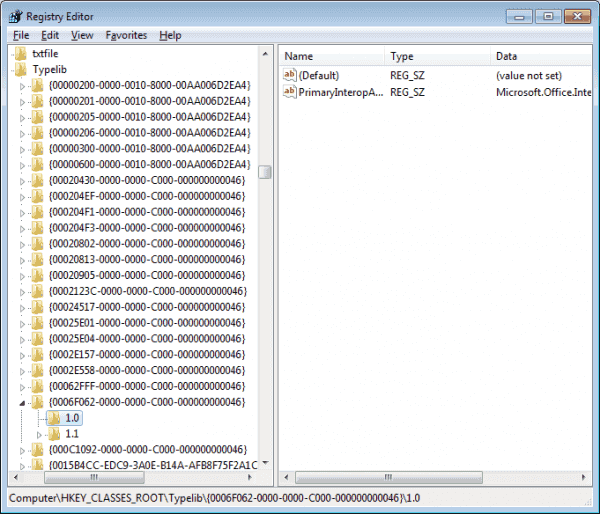Click folder icon of {00020430-0000-0000-C000-000000000046}
The image size is (600, 514).
(x=38, y=180)
